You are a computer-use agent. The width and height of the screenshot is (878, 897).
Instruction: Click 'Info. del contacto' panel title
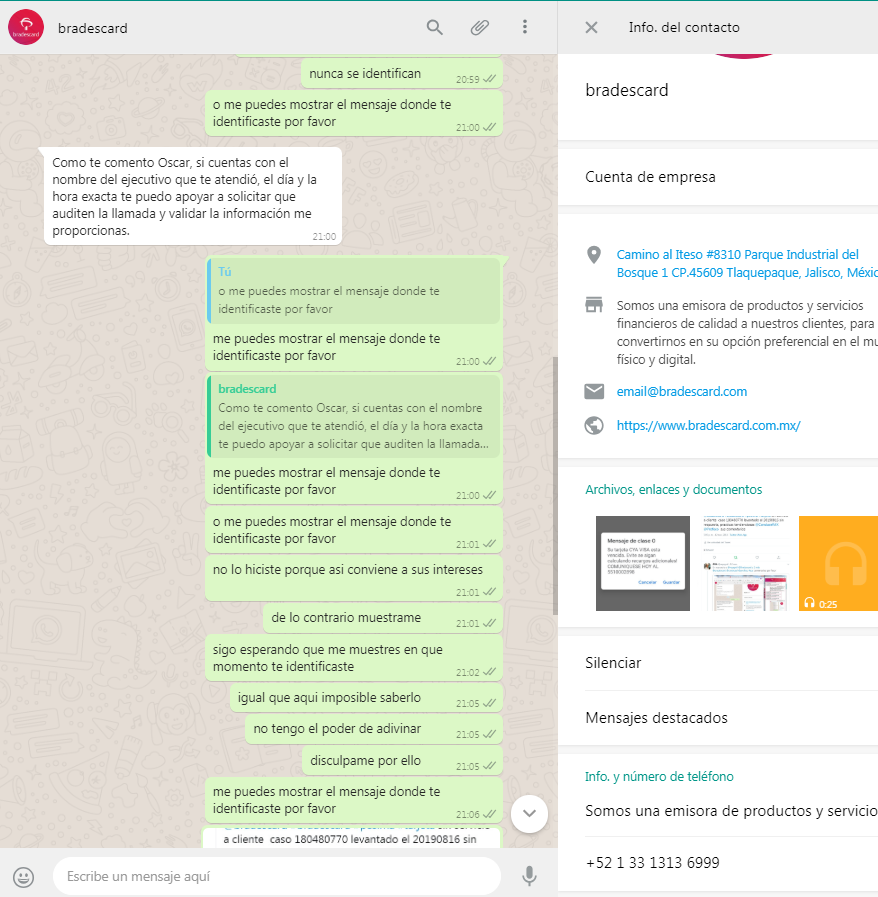684,27
